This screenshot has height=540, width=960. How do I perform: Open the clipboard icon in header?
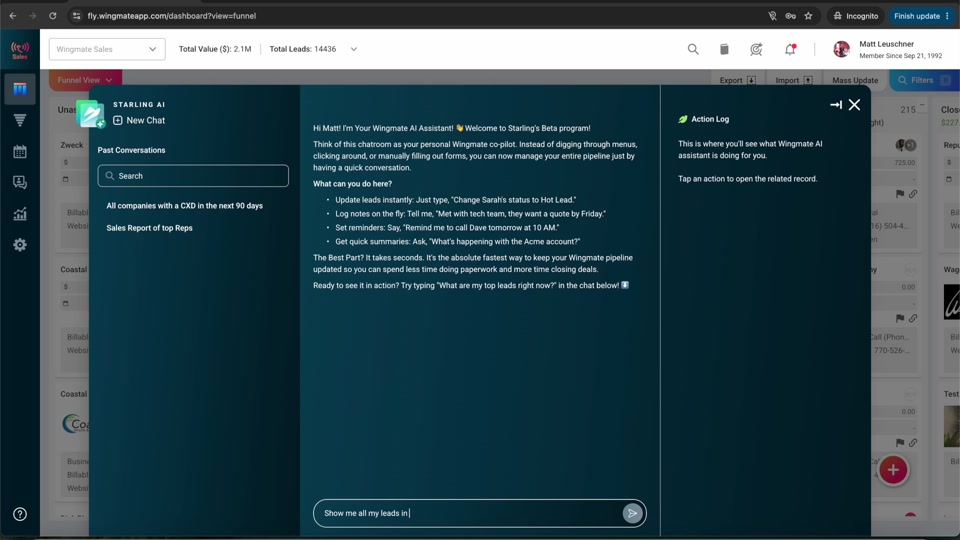coord(724,49)
